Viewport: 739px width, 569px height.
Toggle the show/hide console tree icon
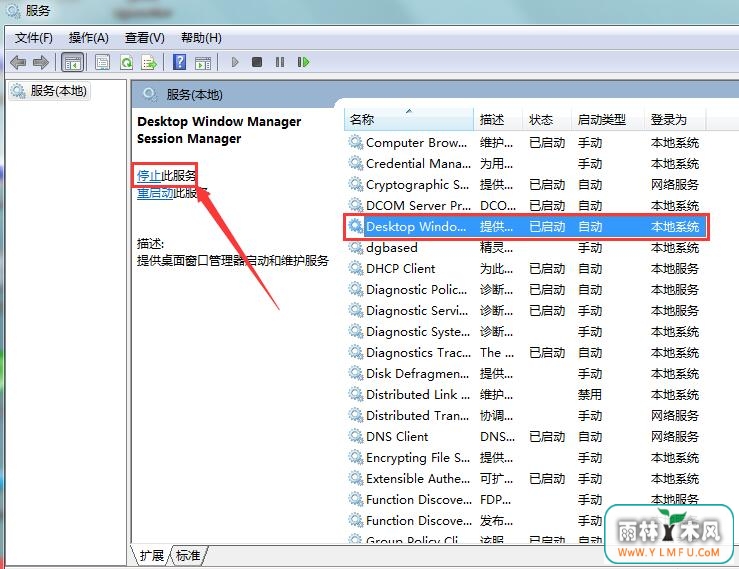73,62
